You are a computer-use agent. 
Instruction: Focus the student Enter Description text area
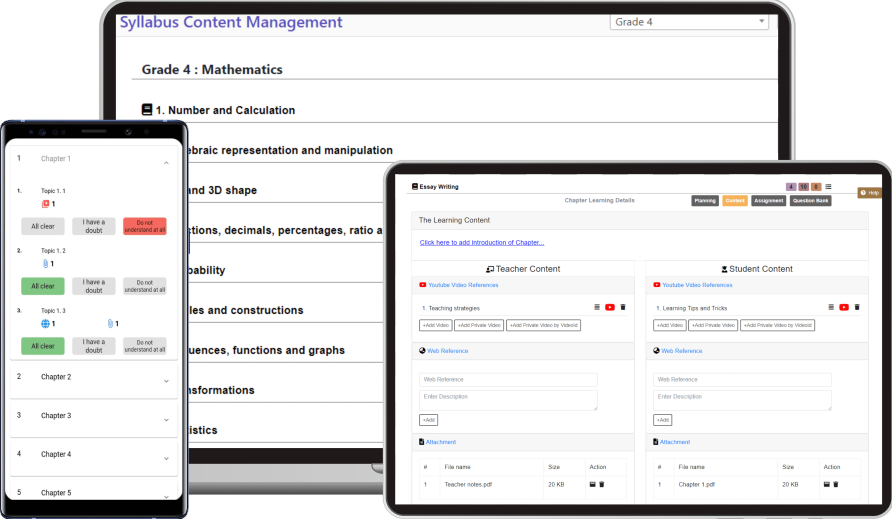(x=742, y=400)
